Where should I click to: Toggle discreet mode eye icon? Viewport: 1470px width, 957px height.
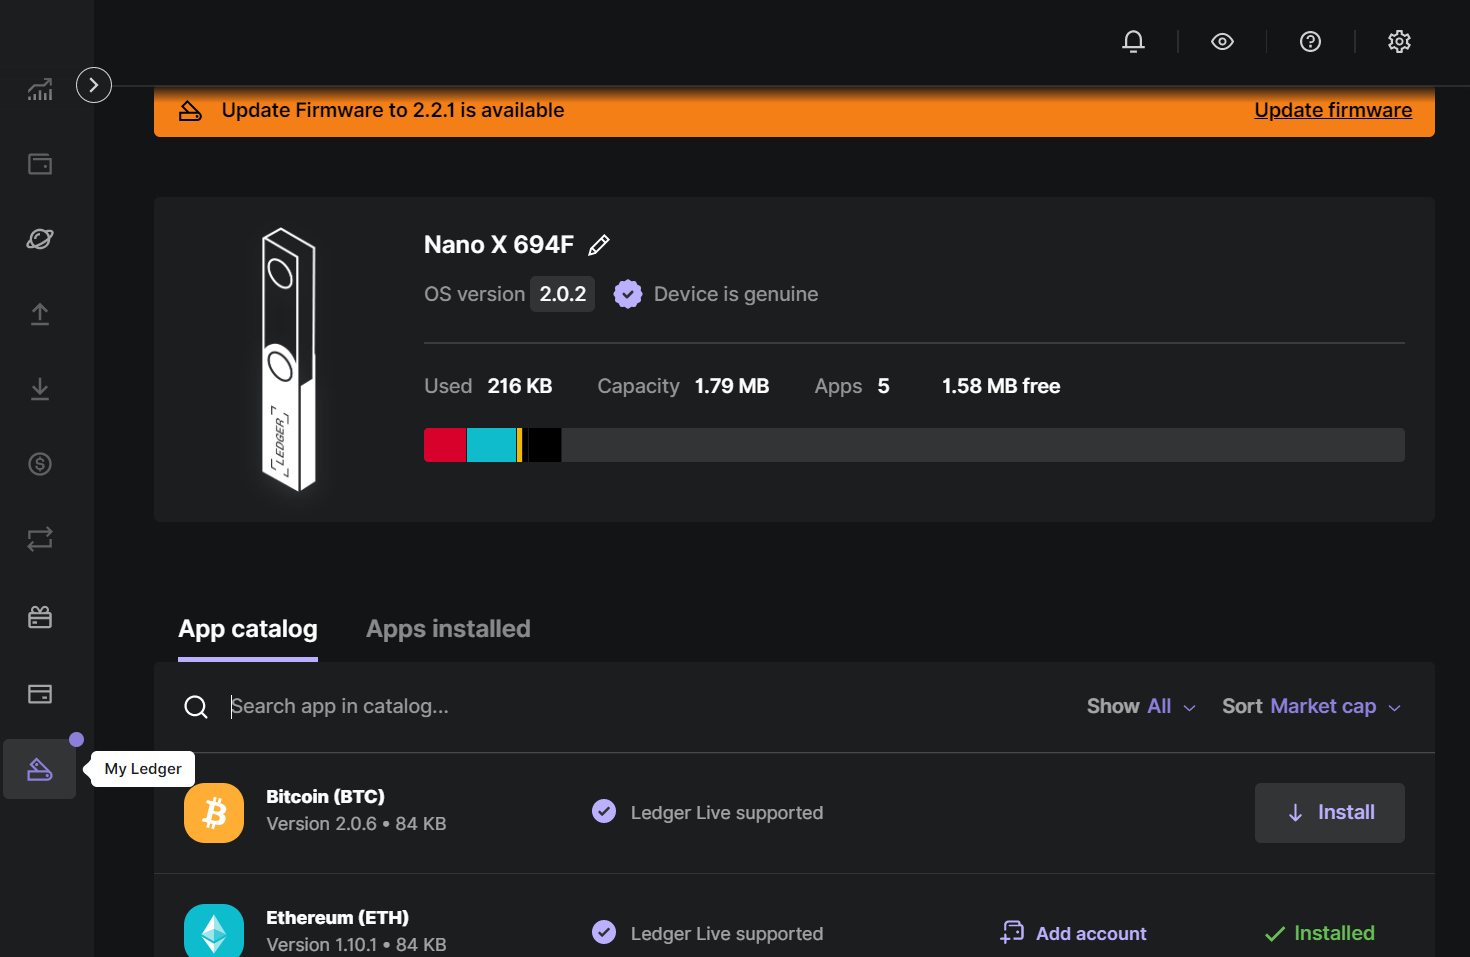click(x=1222, y=41)
